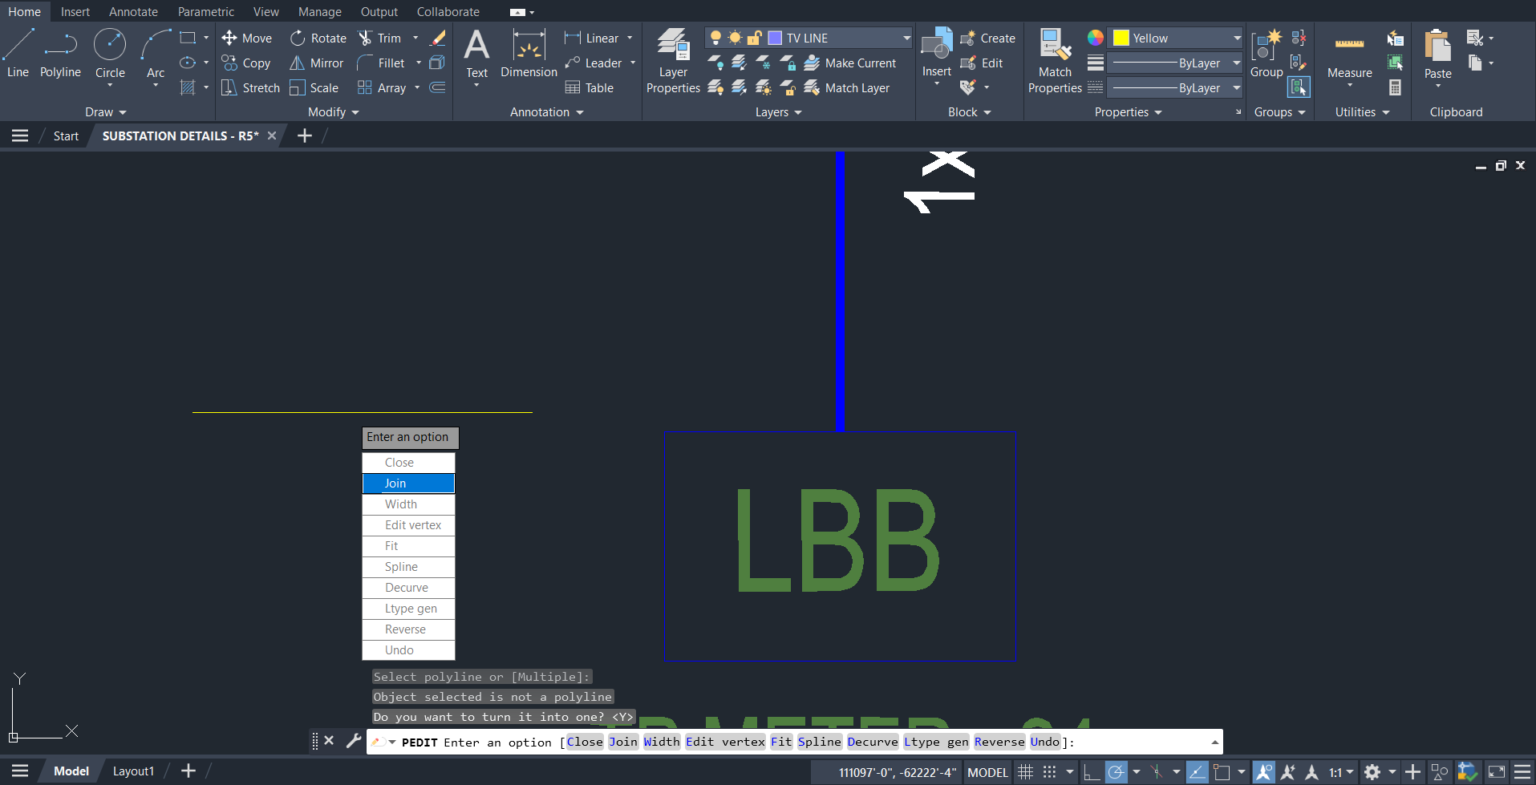Toggle the lock on the TV LINE layer
1536x785 pixels.
(x=753, y=37)
